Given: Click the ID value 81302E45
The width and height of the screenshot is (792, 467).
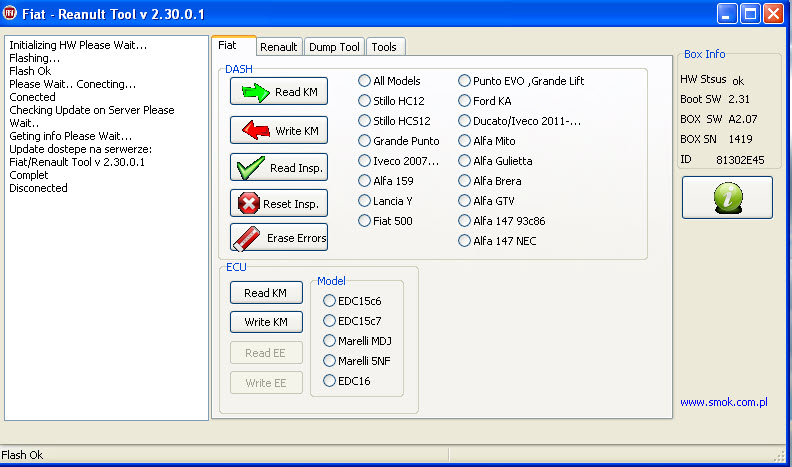Looking at the screenshot, I should point(740,160).
